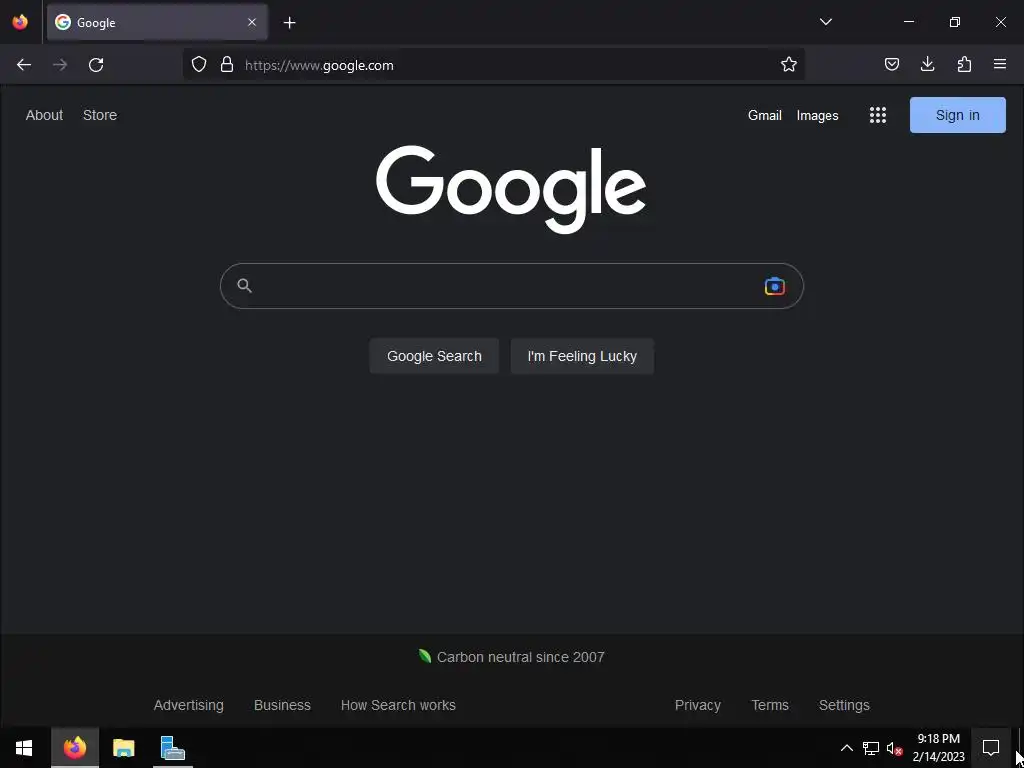
Task: Click the Firefox taskbar icon
Action: pos(75,748)
